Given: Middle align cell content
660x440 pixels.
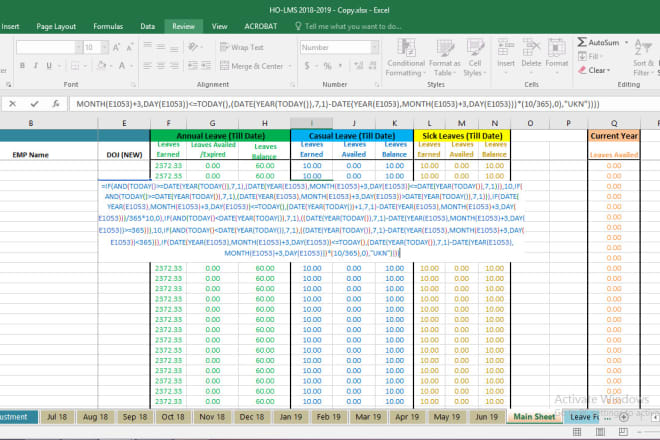Looking at the screenshot, I should pos(161,47).
